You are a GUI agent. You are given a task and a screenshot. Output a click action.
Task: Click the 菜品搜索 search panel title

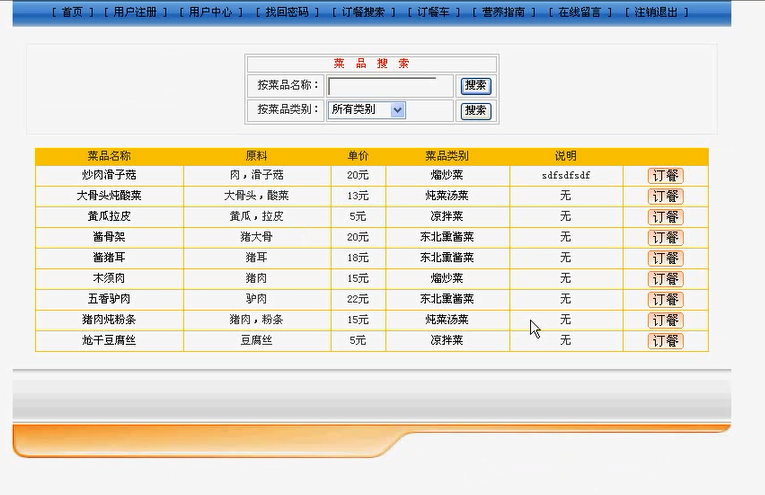(371, 63)
